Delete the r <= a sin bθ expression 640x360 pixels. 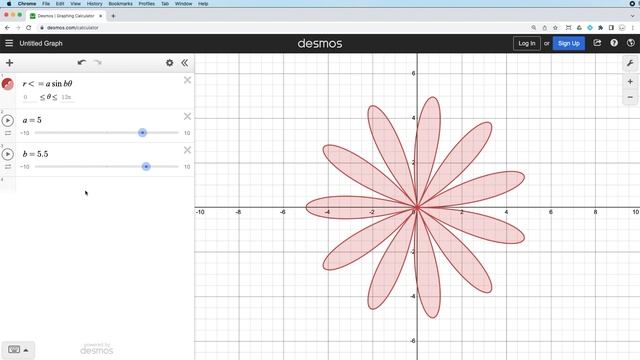pyautogui.click(x=187, y=80)
